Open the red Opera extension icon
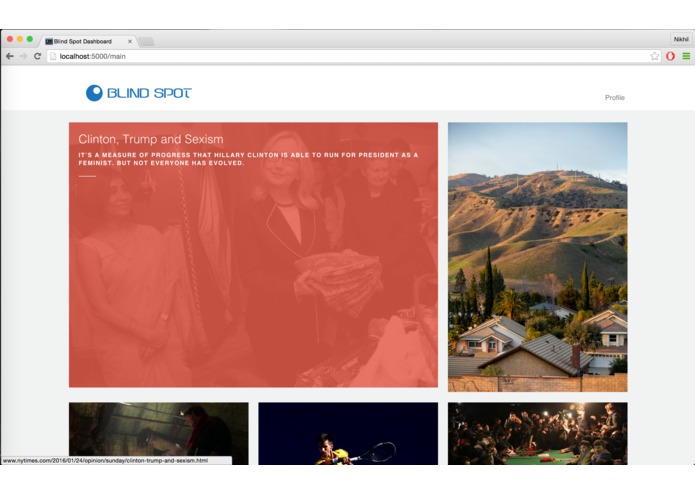The image size is (695, 494). click(670, 56)
